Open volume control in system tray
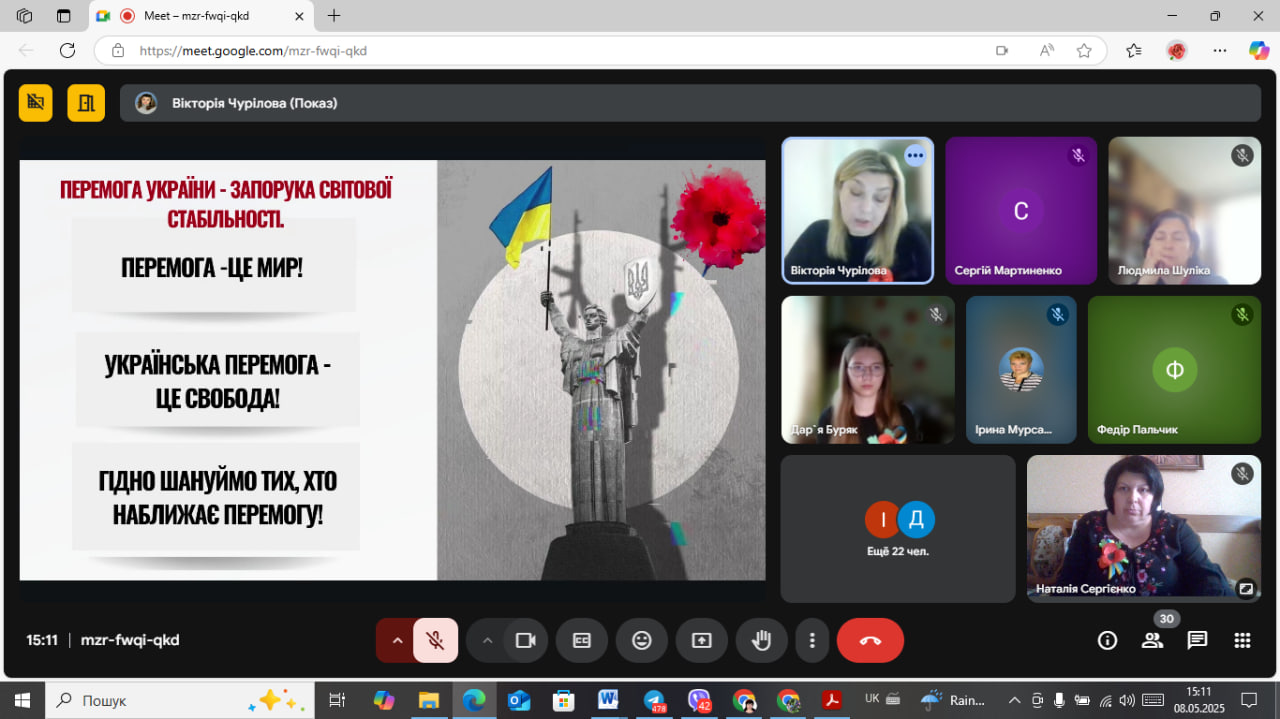 tap(1127, 700)
